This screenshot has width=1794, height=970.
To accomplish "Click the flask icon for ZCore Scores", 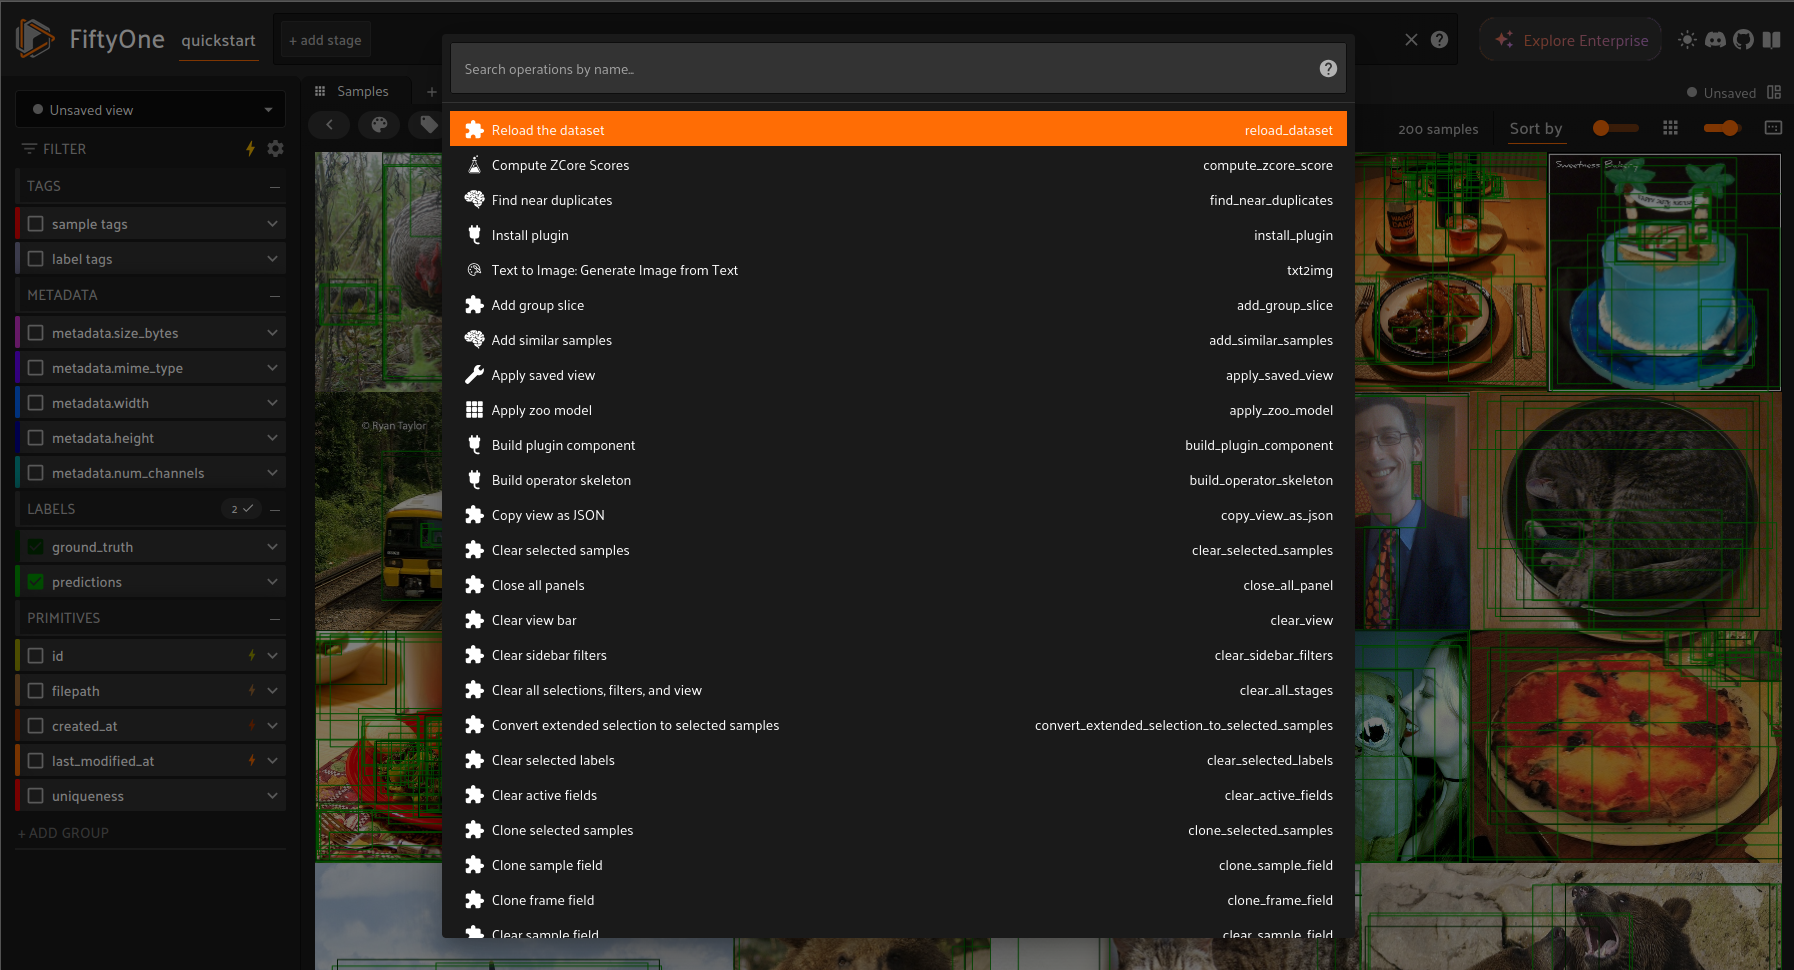I will (x=474, y=164).
